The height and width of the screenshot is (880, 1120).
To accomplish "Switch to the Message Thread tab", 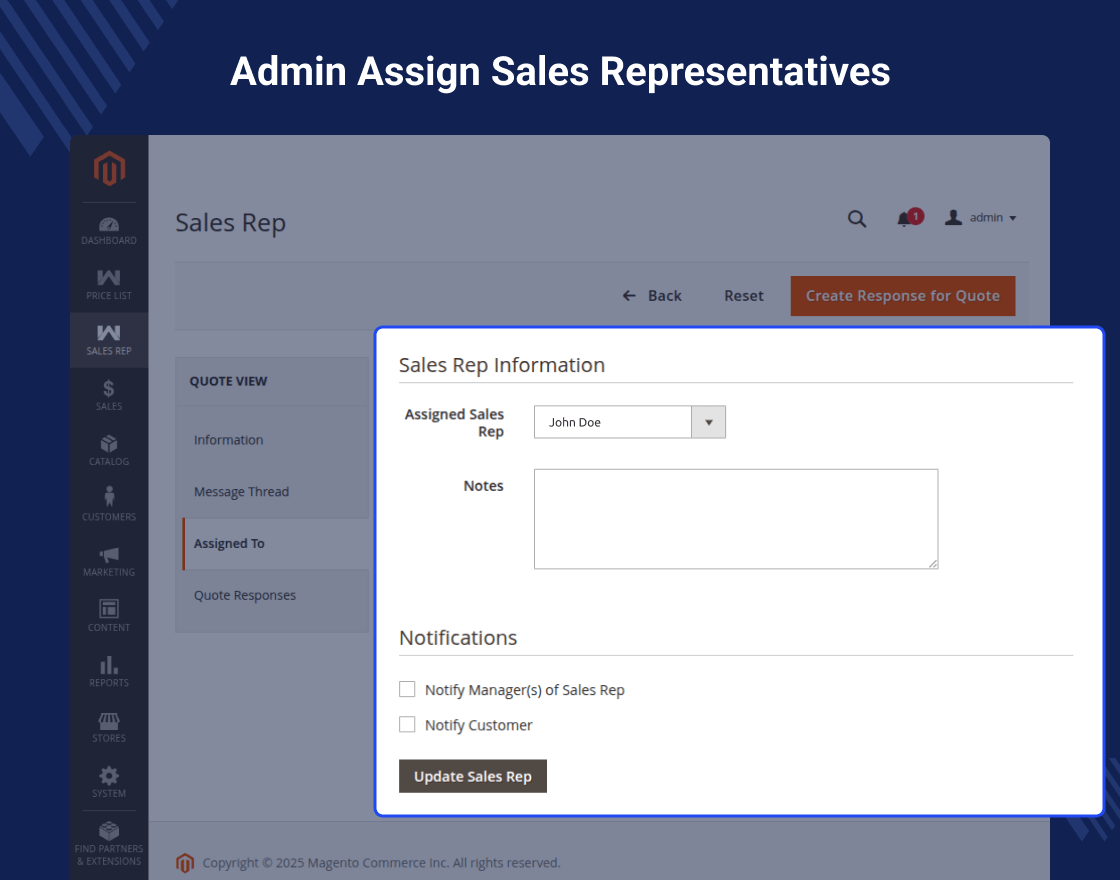I will (x=241, y=492).
